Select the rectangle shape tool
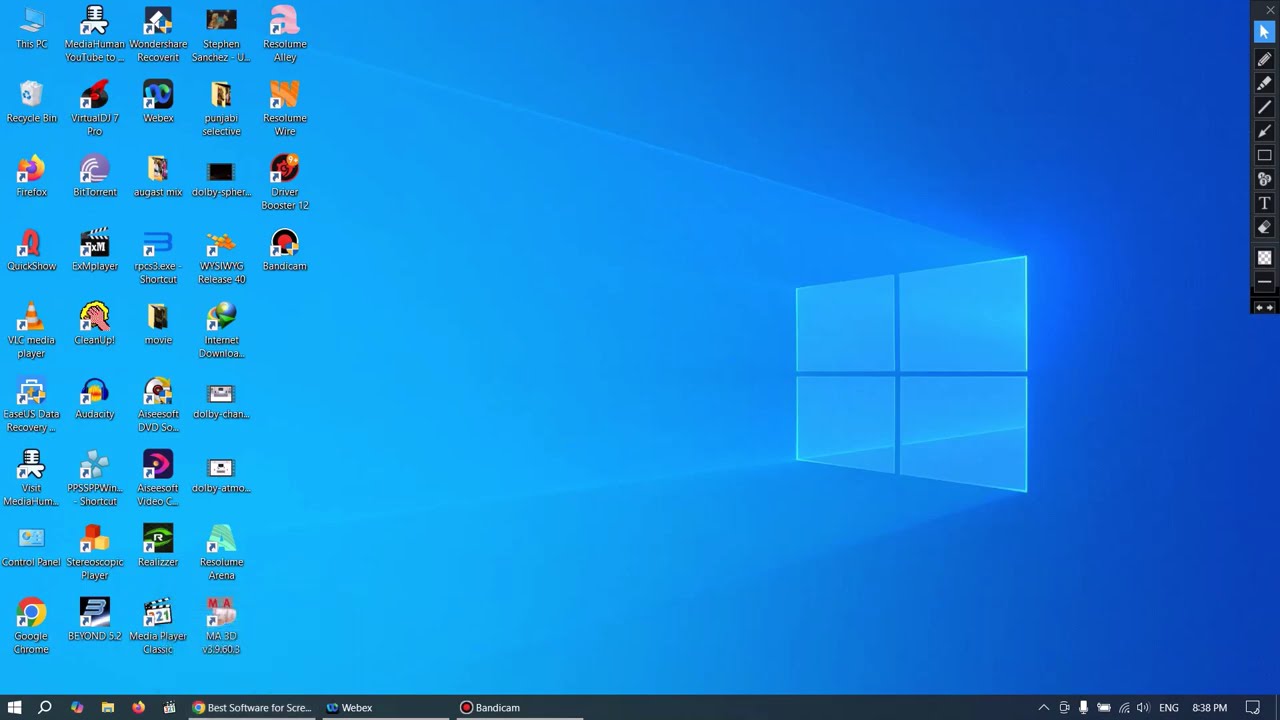 [x=1264, y=155]
